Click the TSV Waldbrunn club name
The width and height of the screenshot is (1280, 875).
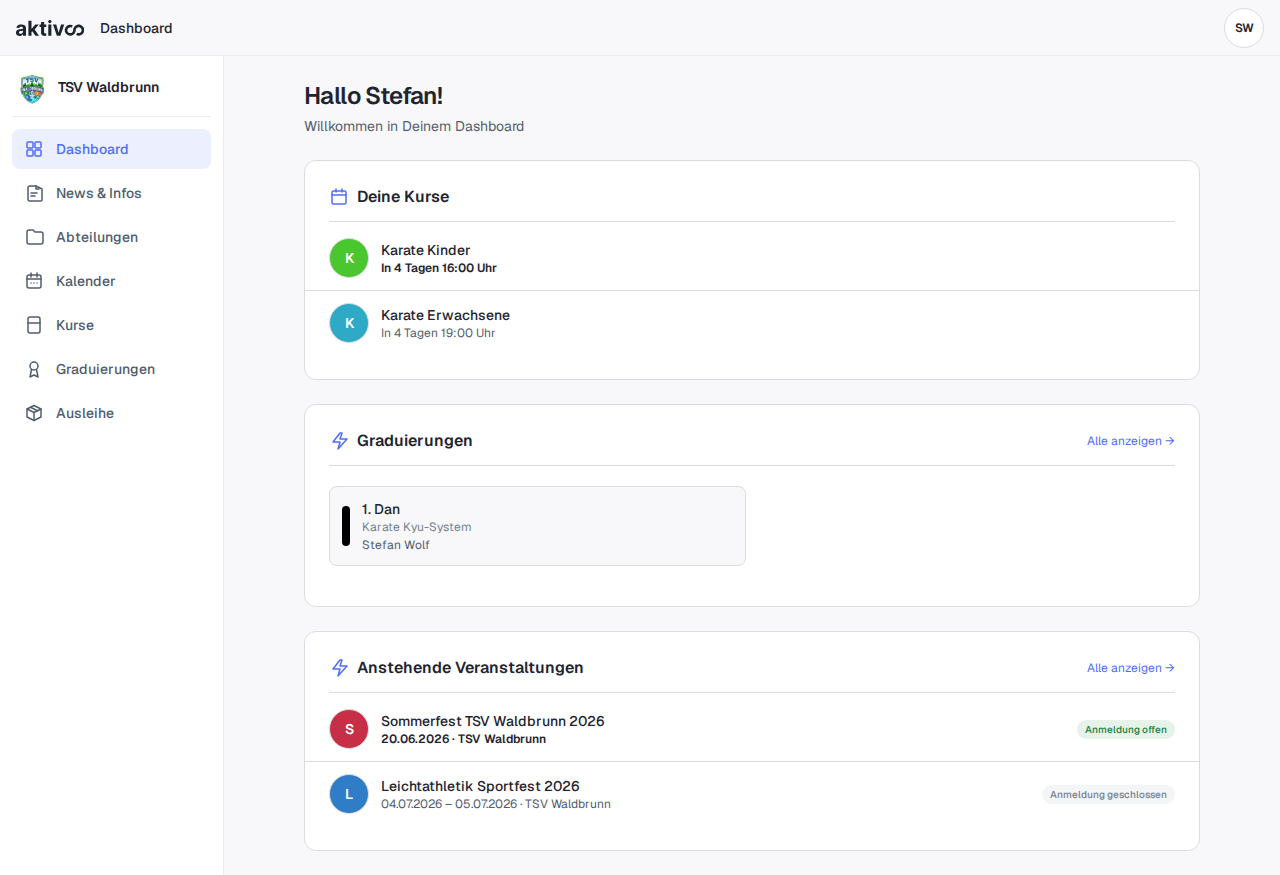[x=108, y=87]
